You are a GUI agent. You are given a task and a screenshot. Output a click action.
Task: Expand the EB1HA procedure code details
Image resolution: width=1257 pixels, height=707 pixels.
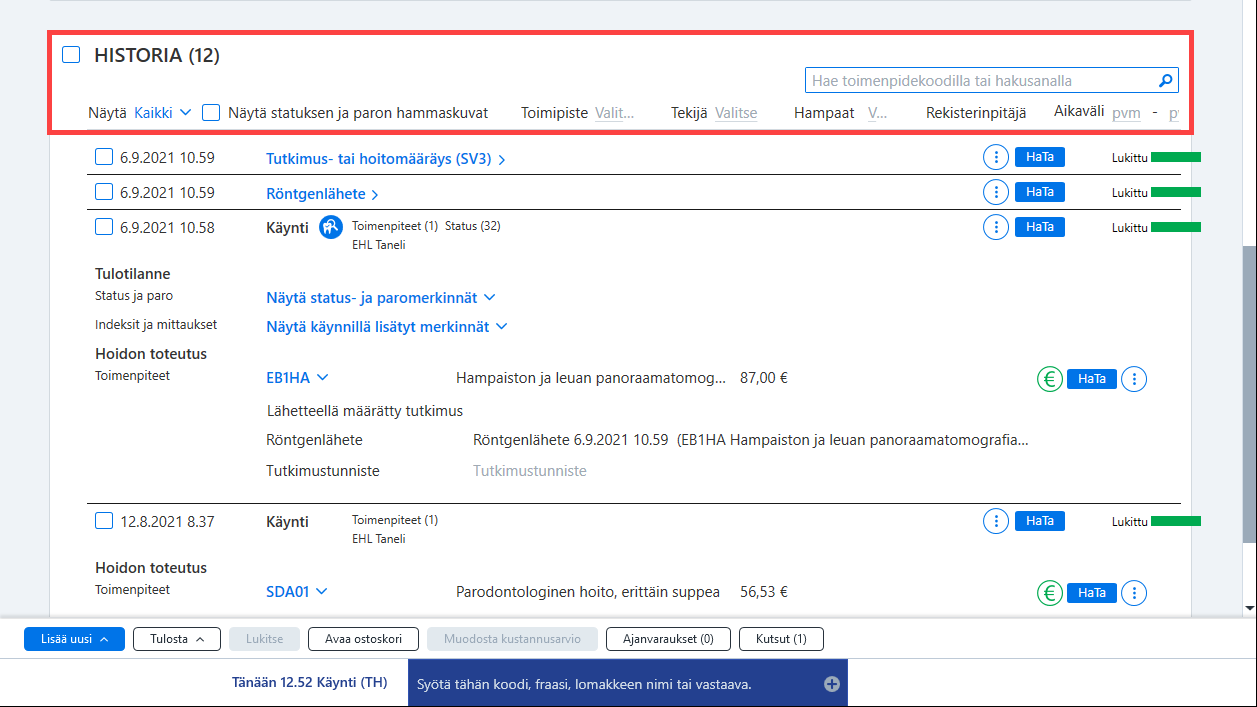pos(297,377)
